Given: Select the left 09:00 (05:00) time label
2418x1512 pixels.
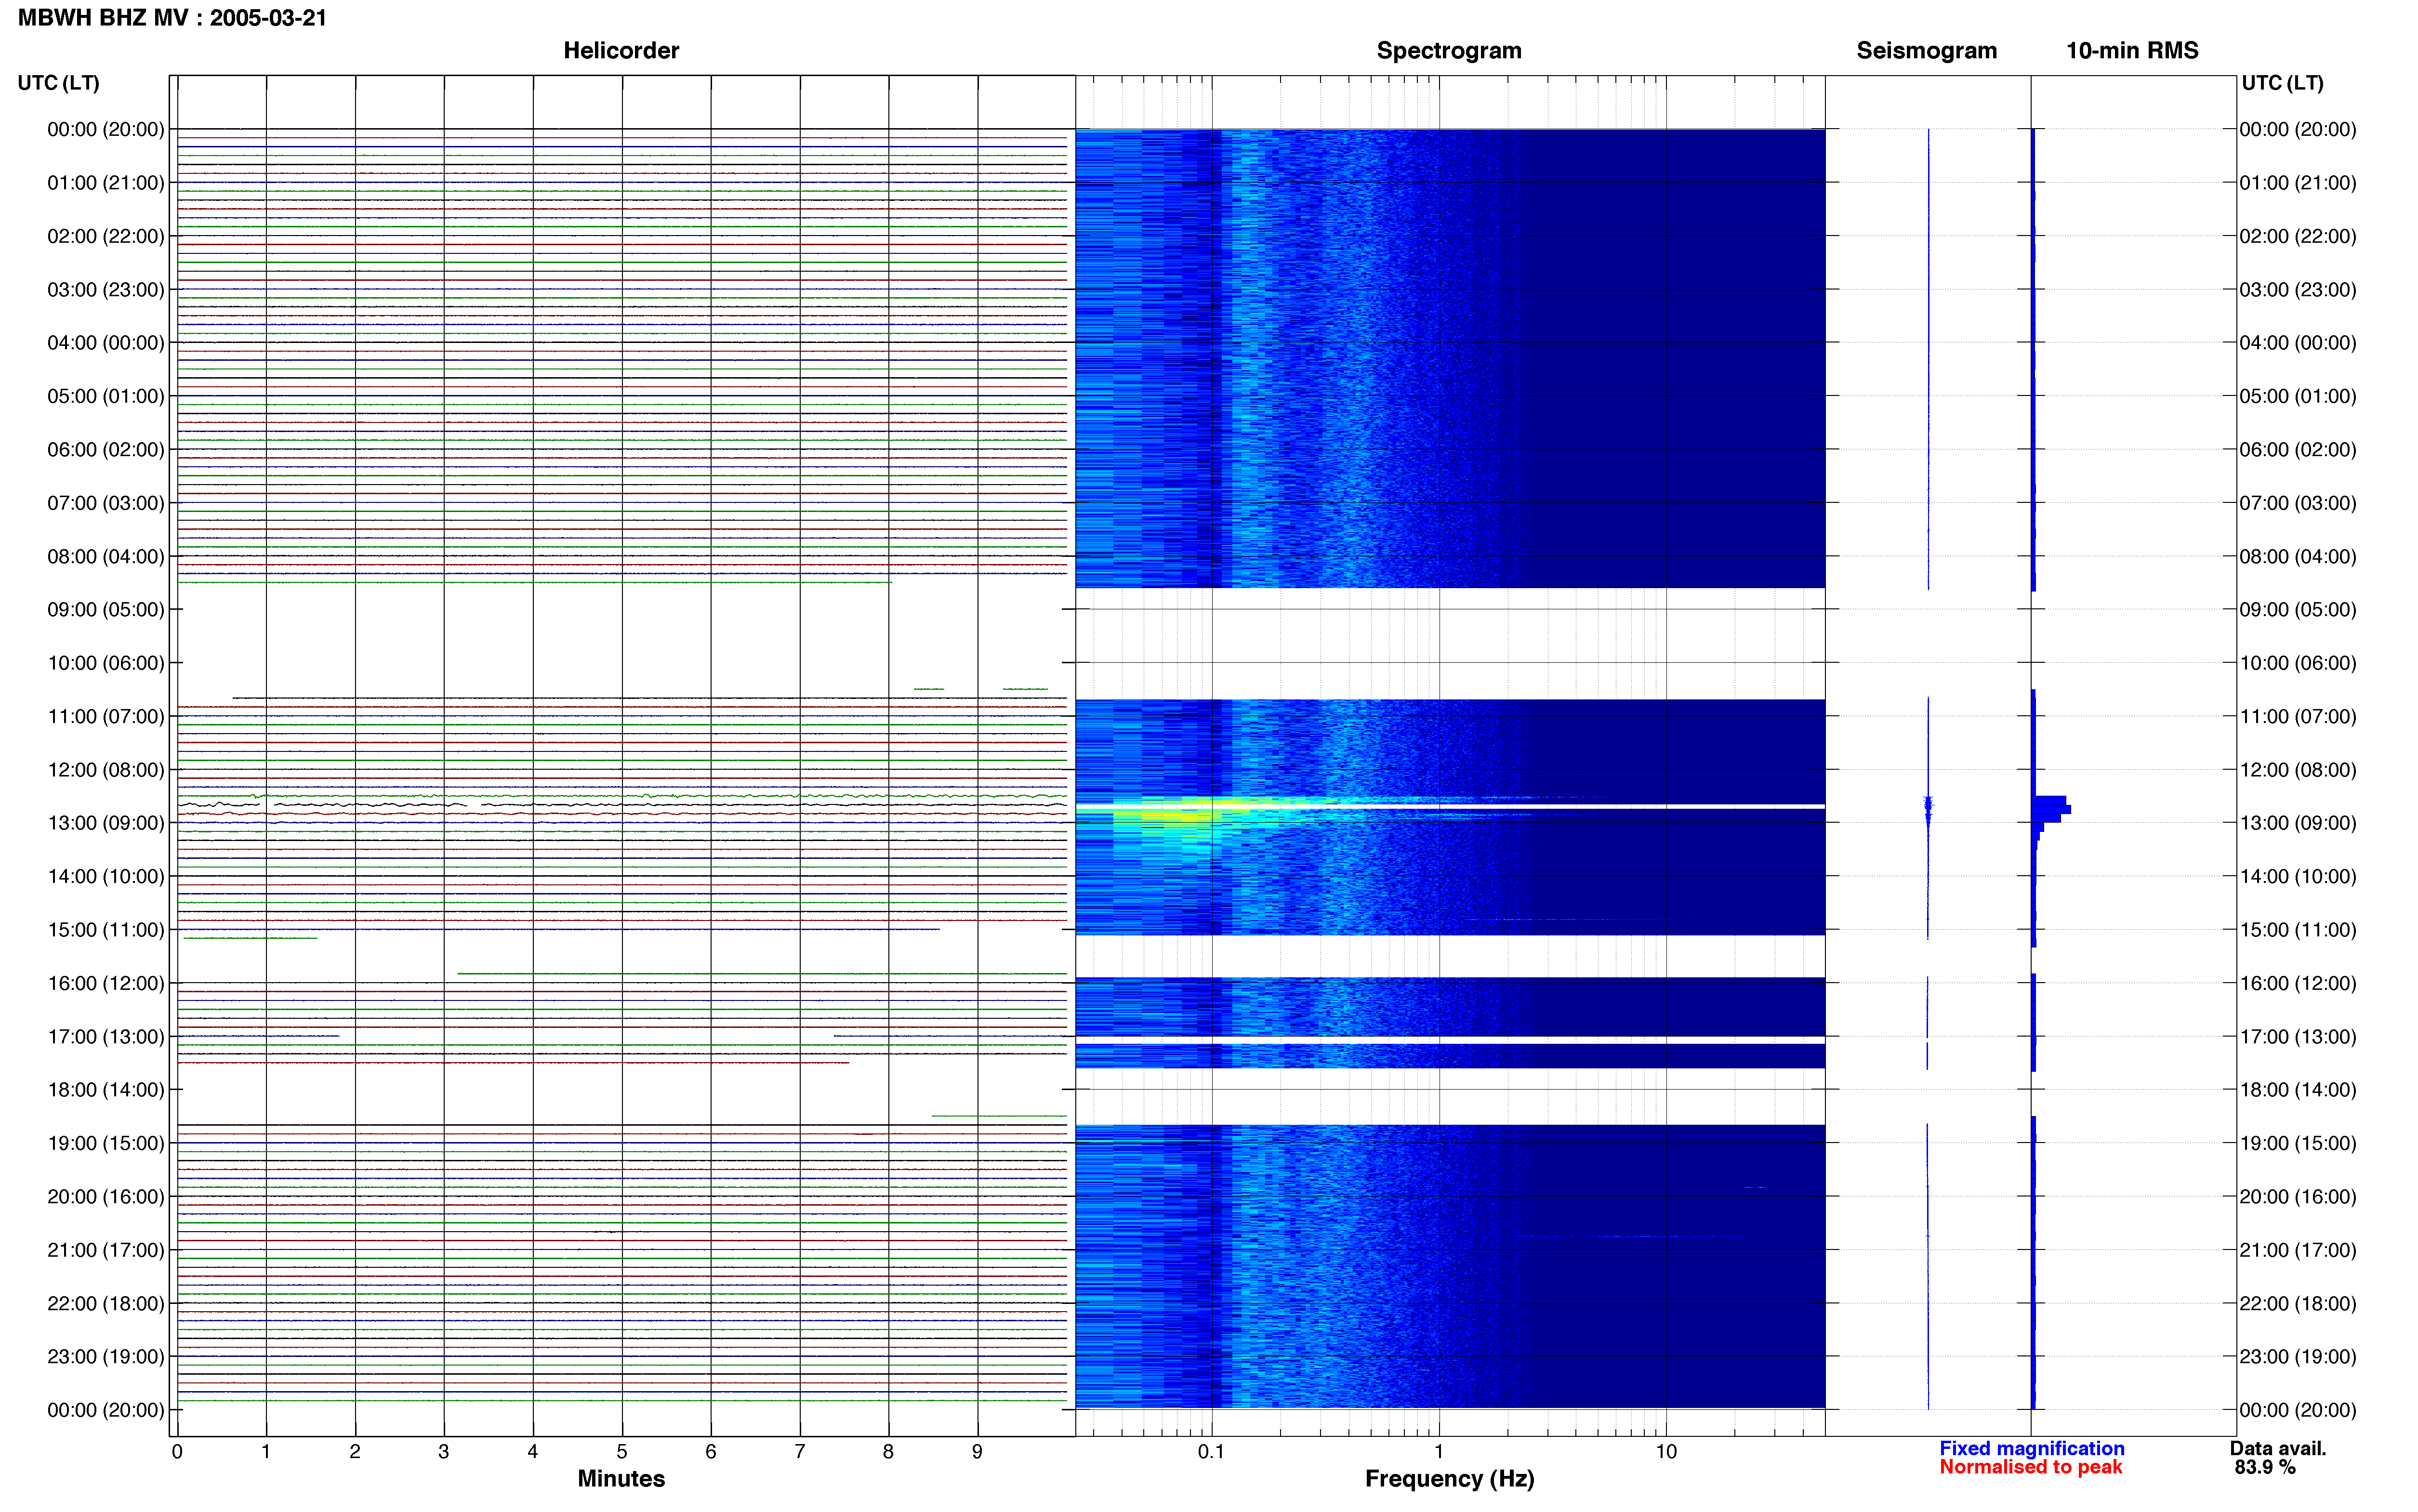Looking at the screenshot, I should [x=105, y=610].
